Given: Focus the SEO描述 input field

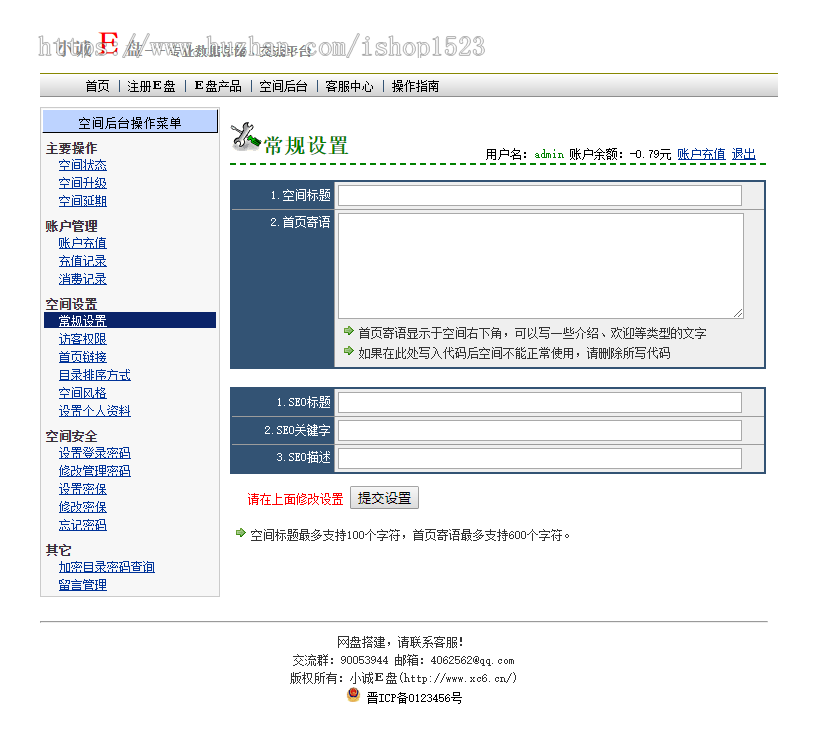Looking at the screenshot, I should pyautogui.click(x=540, y=458).
